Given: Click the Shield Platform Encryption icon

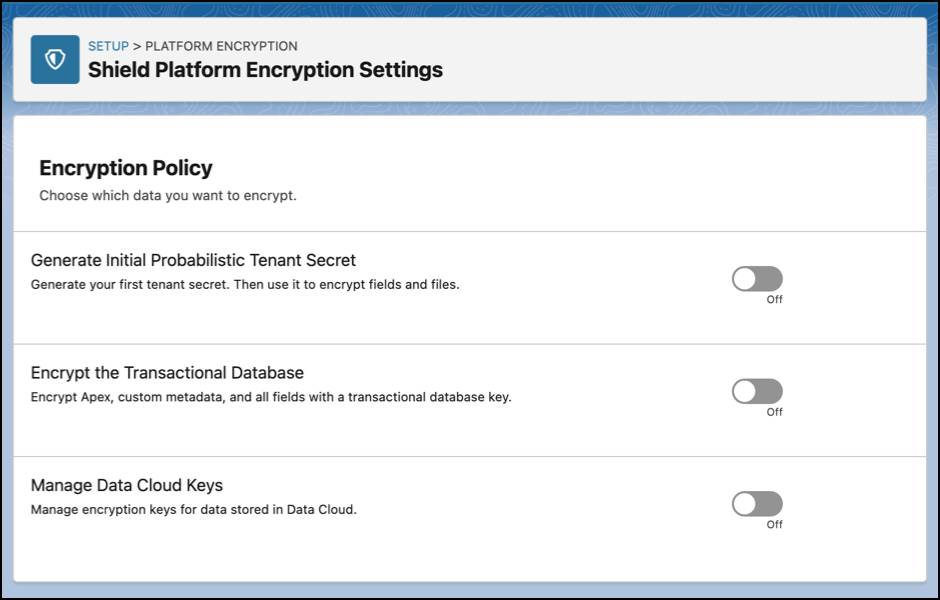Looking at the screenshot, I should (55, 59).
